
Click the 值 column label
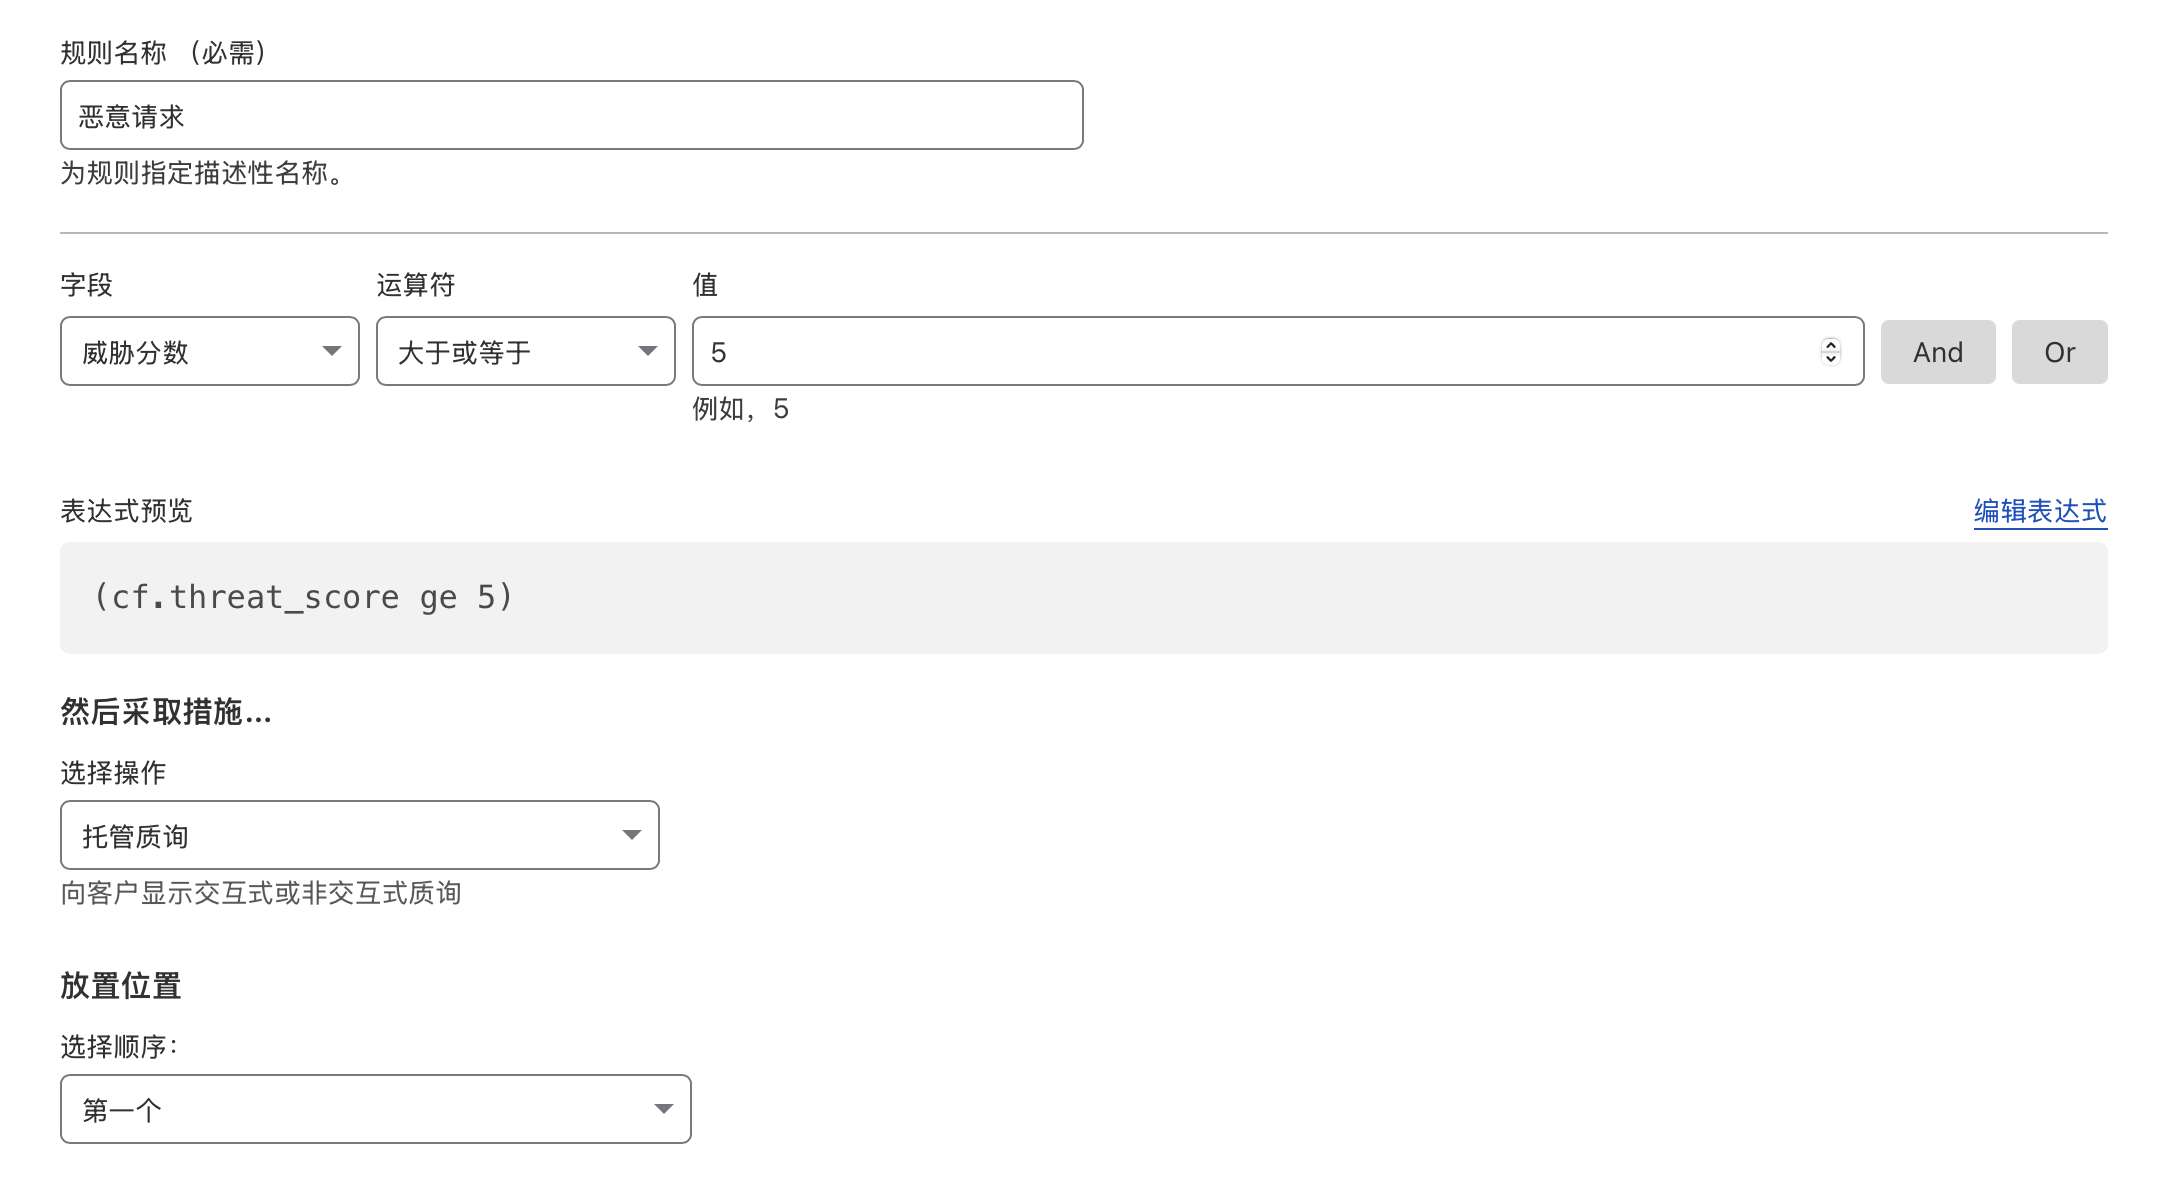pyautogui.click(x=705, y=285)
